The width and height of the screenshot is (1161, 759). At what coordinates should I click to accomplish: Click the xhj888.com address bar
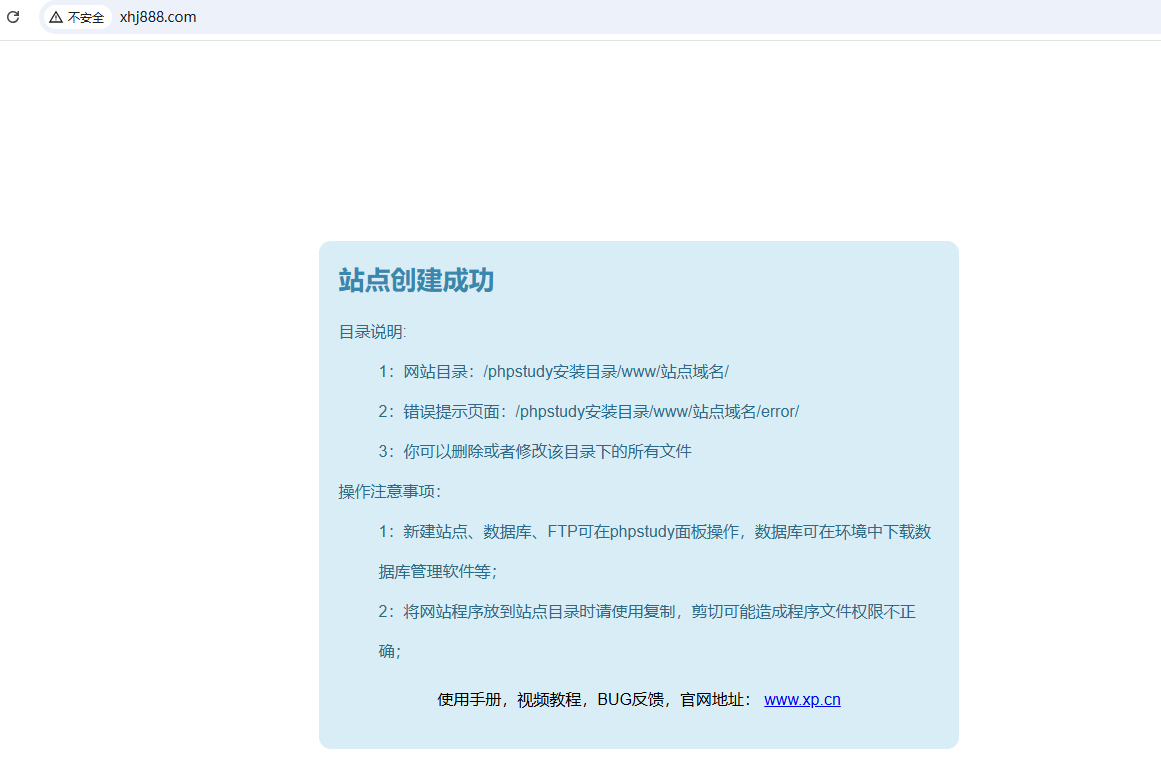157,17
